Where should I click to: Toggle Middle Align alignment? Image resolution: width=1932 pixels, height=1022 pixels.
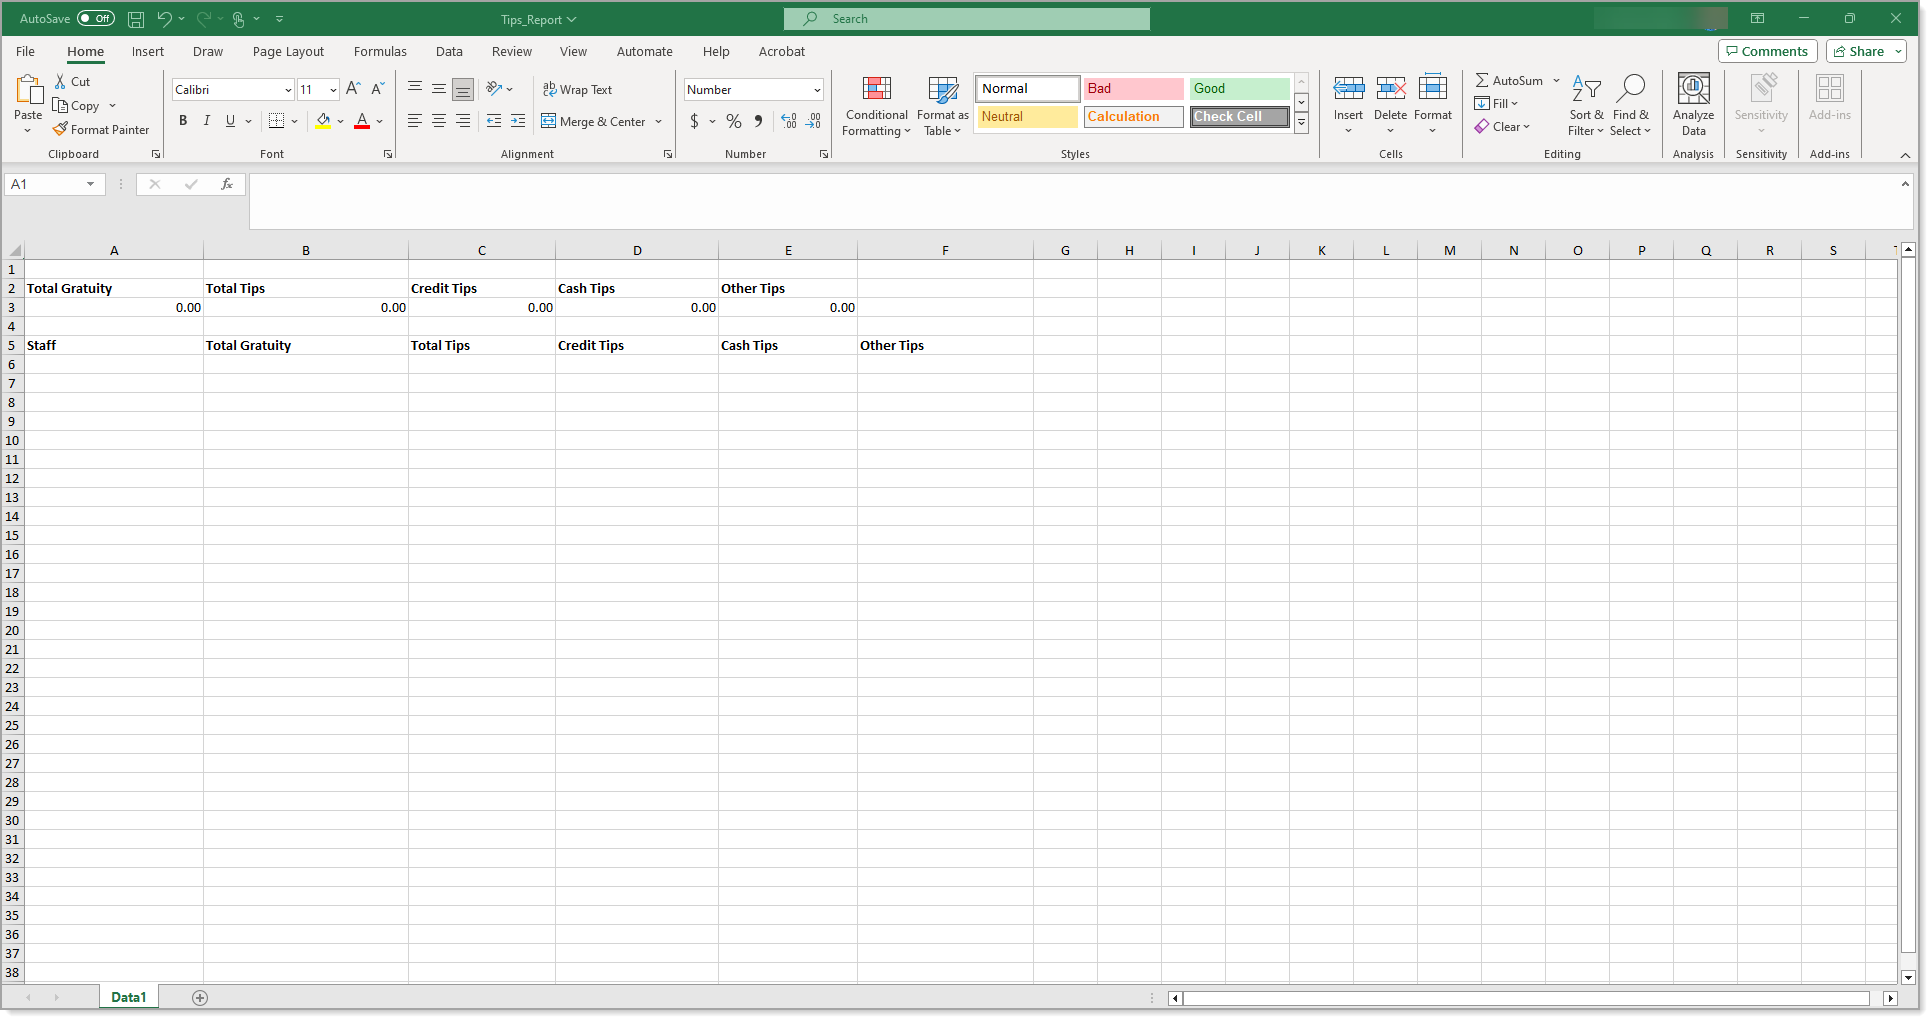point(439,89)
